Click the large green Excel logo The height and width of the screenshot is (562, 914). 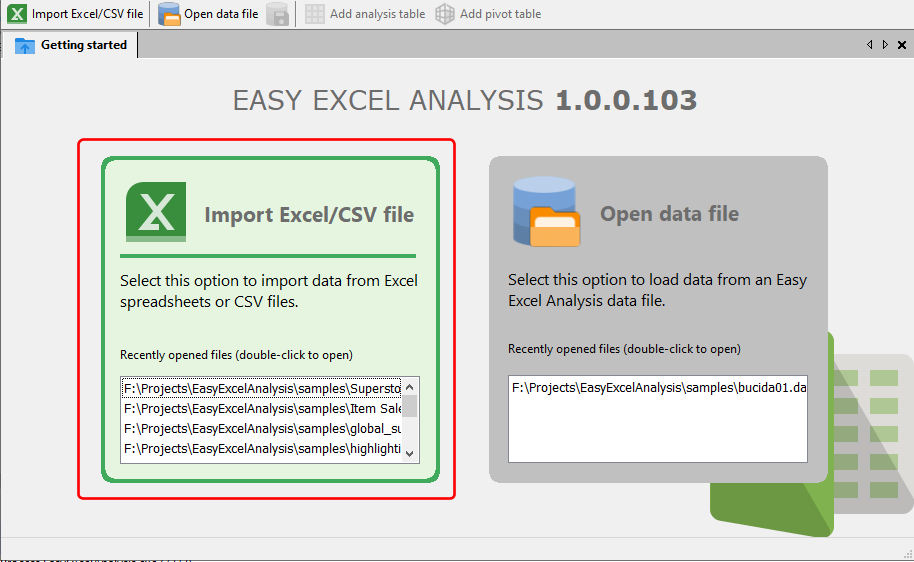(156, 211)
